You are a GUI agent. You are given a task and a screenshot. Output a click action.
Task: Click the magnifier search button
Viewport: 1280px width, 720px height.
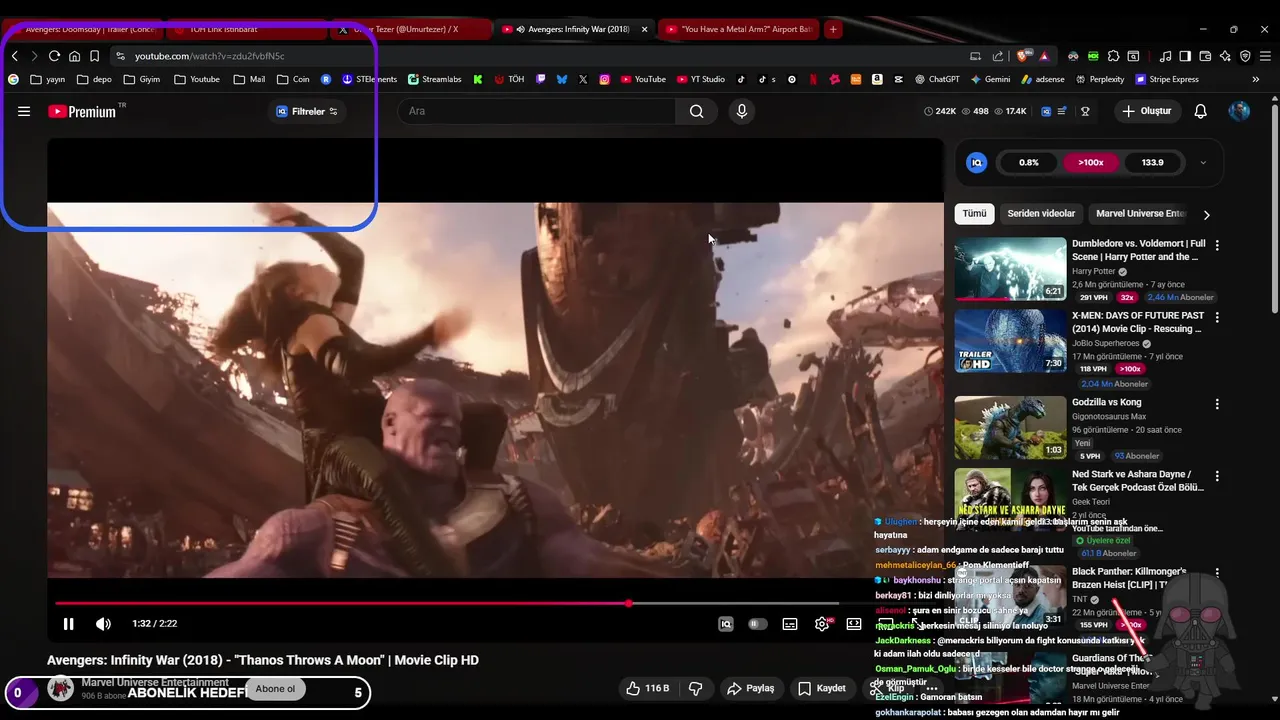pyautogui.click(x=696, y=111)
